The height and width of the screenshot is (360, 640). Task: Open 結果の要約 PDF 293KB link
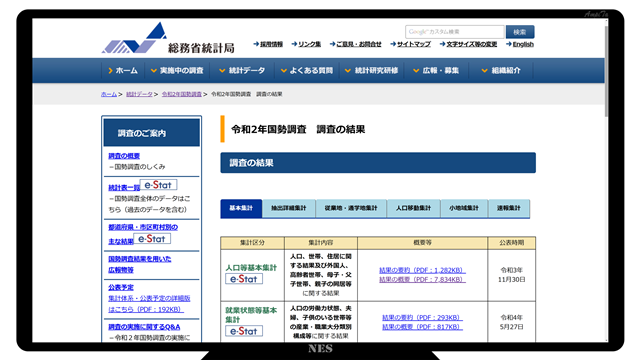coord(422,318)
